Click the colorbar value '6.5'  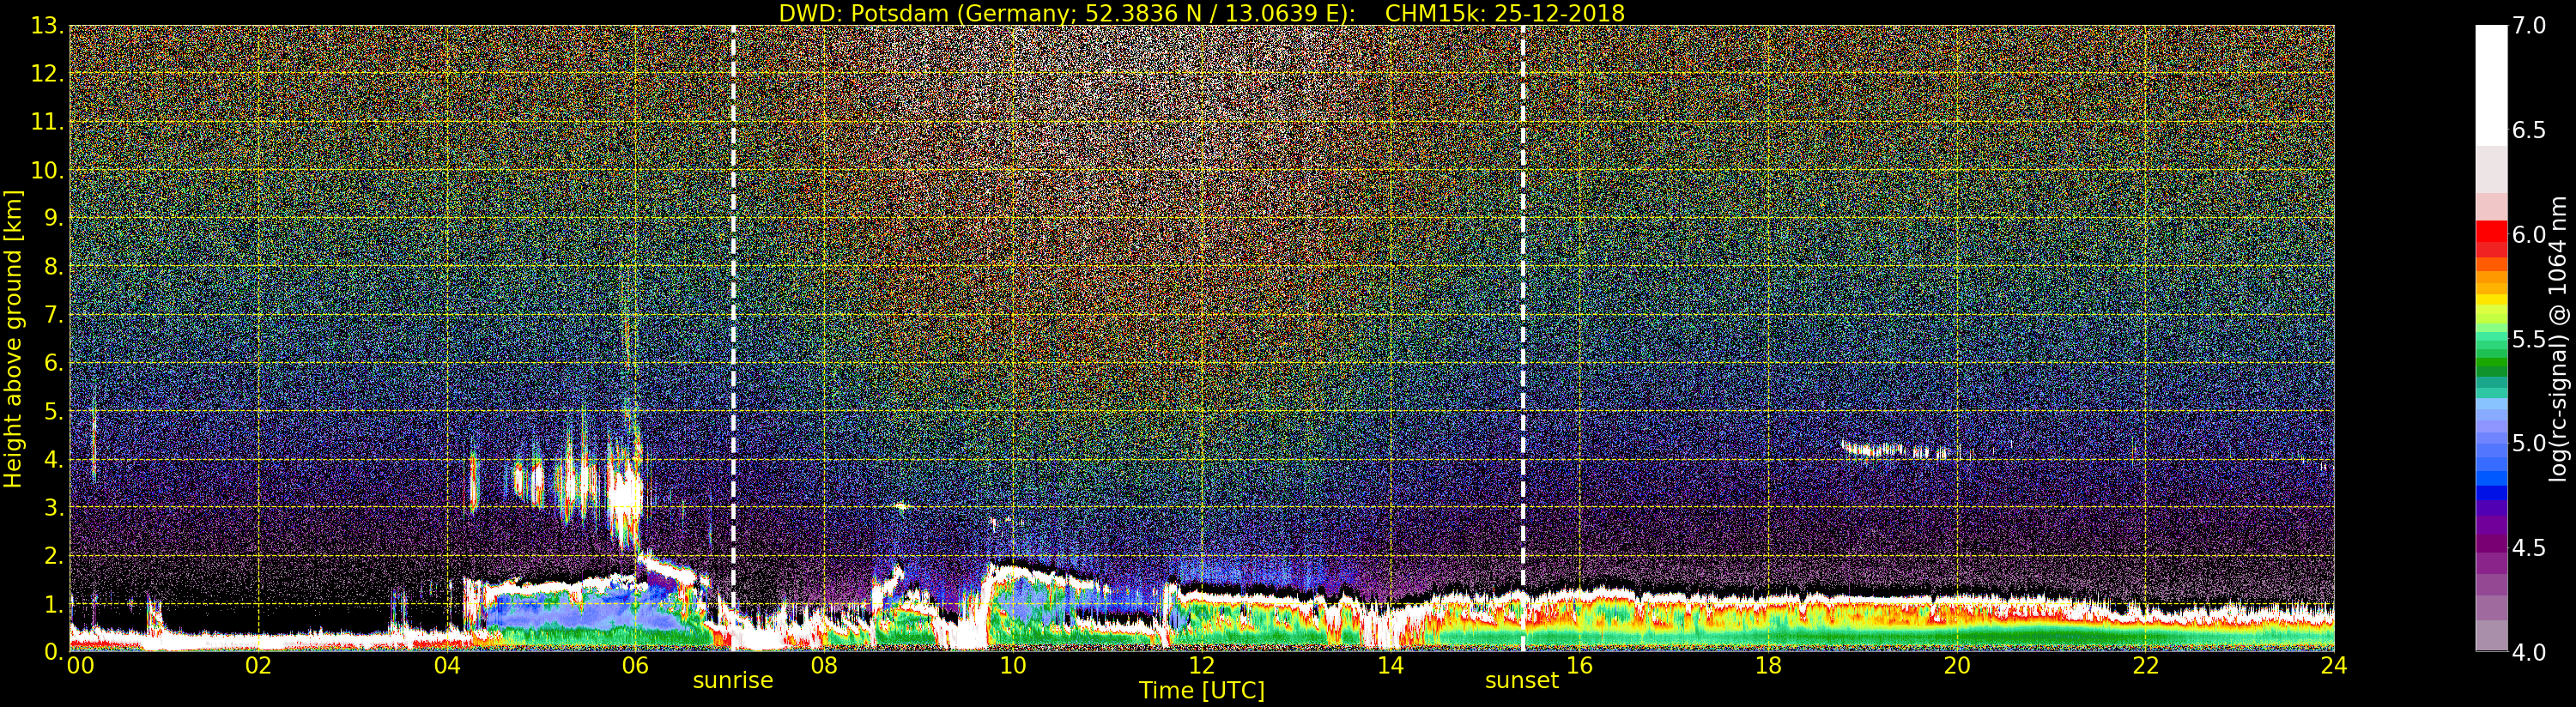[x=2529, y=130]
